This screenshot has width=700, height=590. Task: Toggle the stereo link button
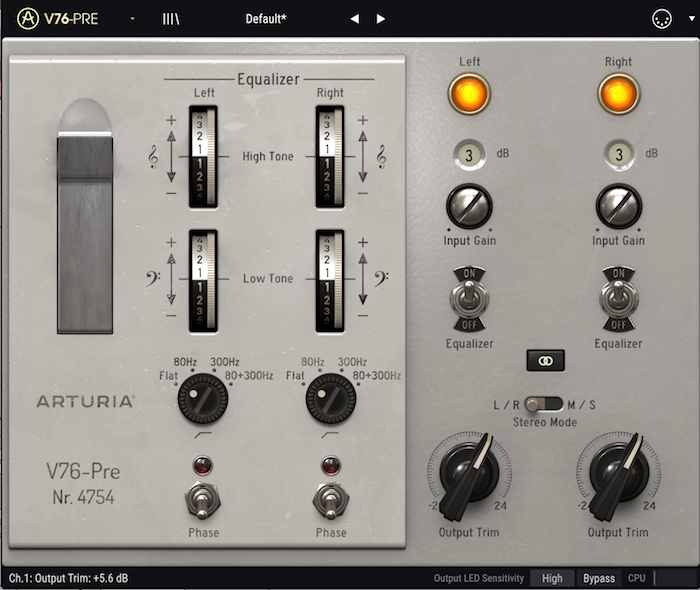click(x=545, y=361)
